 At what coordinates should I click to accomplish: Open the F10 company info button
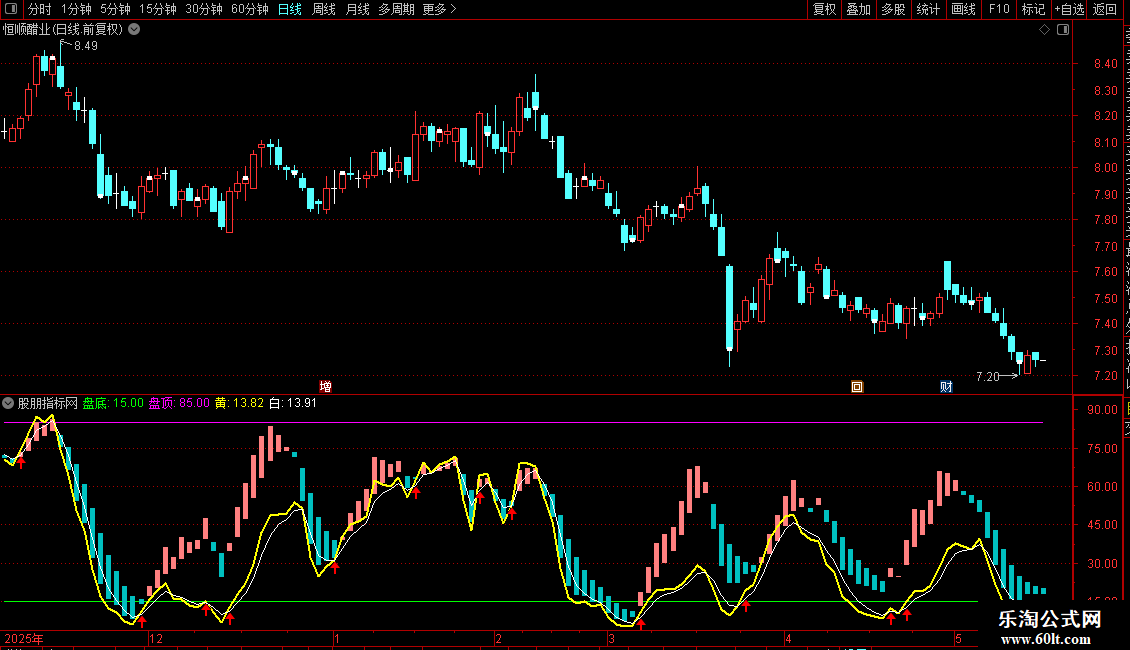tap(999, 9)
